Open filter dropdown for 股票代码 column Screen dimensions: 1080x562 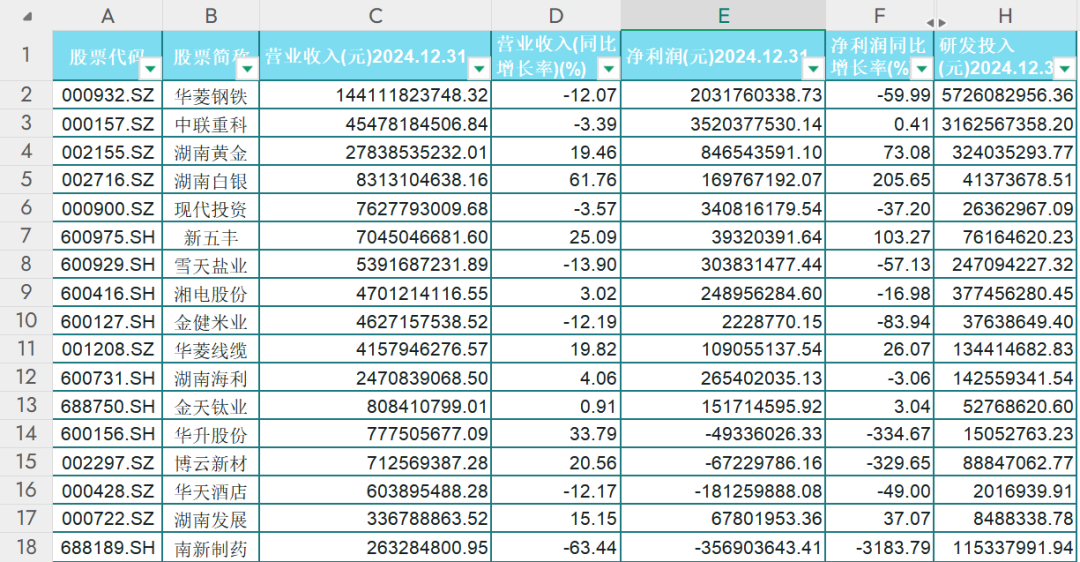(x=151, y=68)
